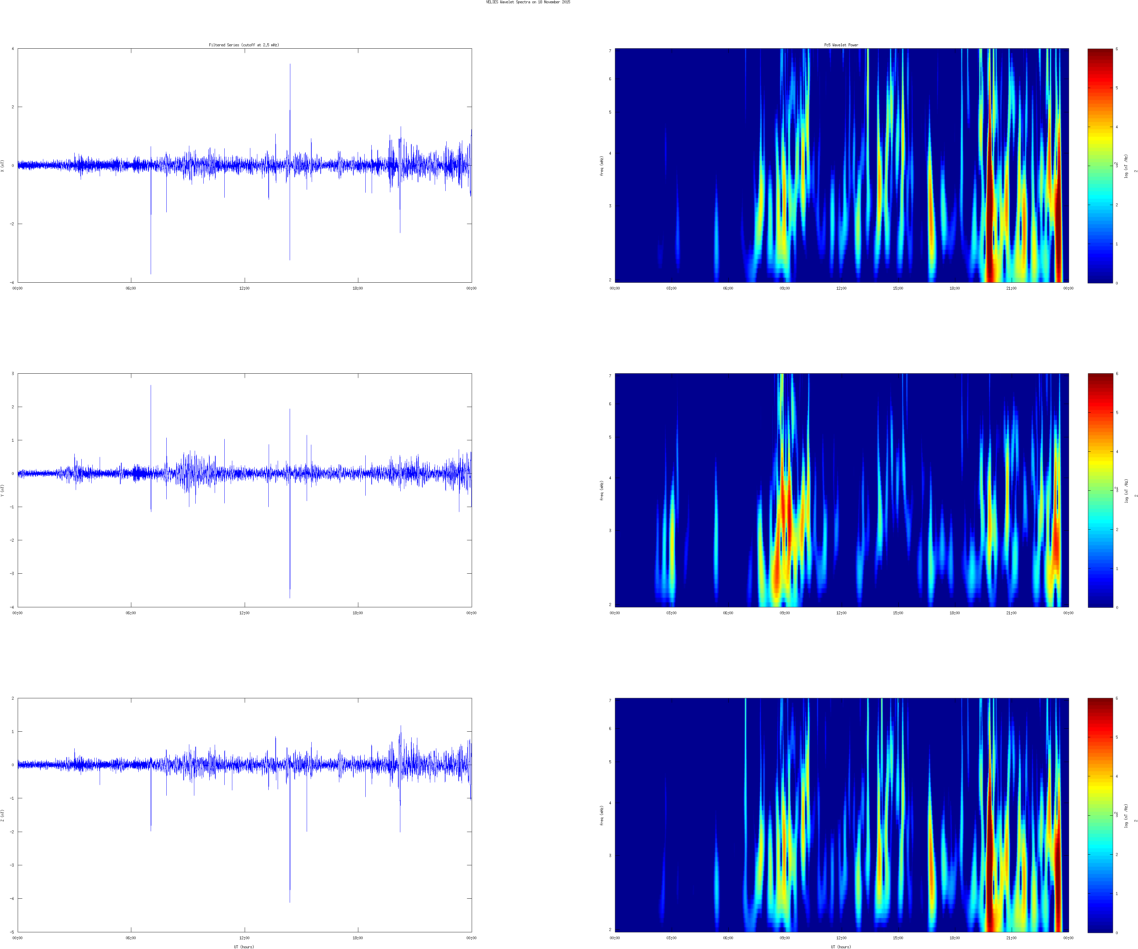
Task: Click the Z component wavelet power spectrogram
Action: (842, 816)
